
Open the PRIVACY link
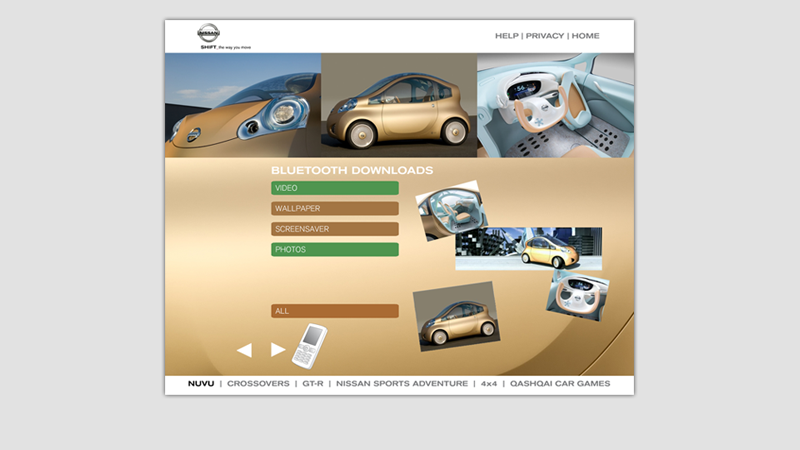[x=545, y=36]
